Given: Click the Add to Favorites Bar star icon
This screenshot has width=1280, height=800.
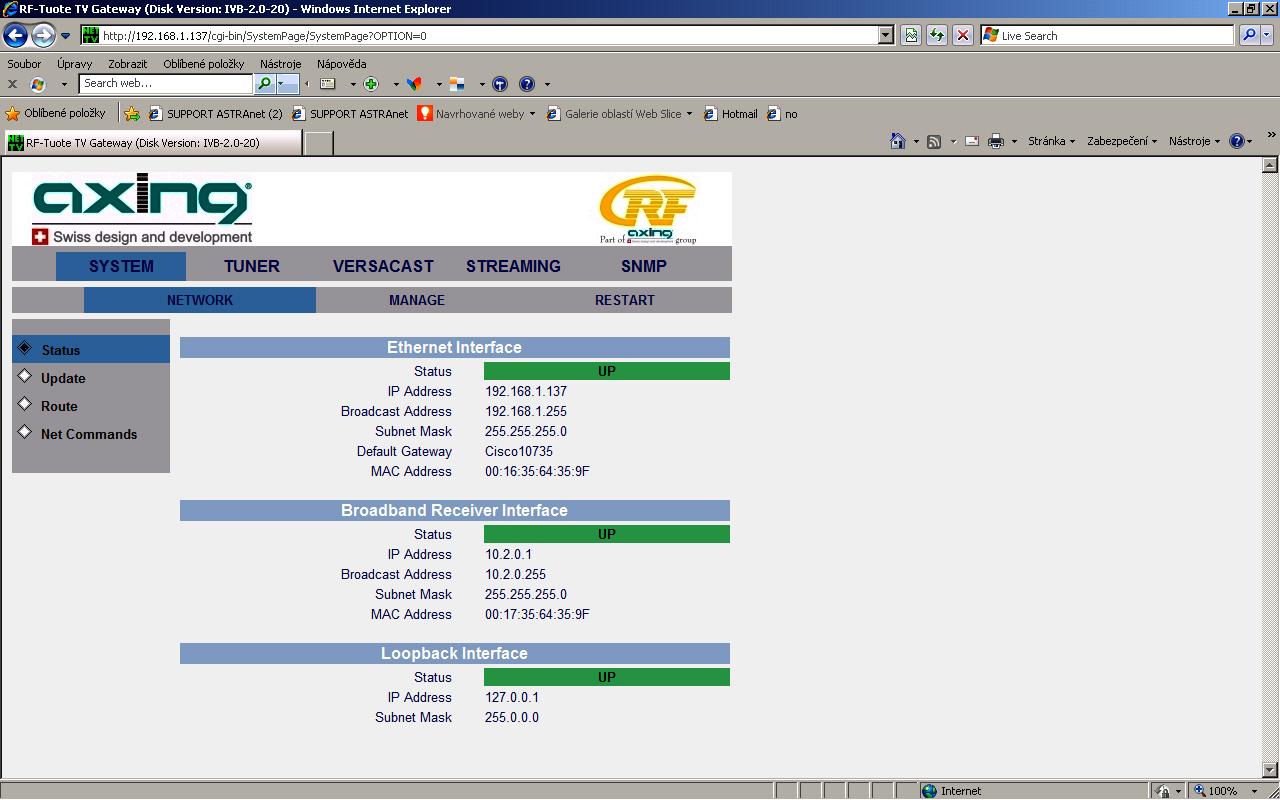Looking at the screenshot, I should [x=131, y=114].
